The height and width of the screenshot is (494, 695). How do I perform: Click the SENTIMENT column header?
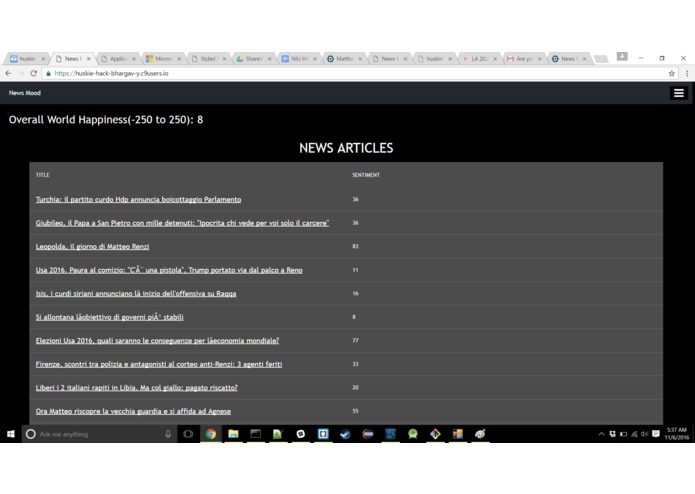(x=366, y=175)
